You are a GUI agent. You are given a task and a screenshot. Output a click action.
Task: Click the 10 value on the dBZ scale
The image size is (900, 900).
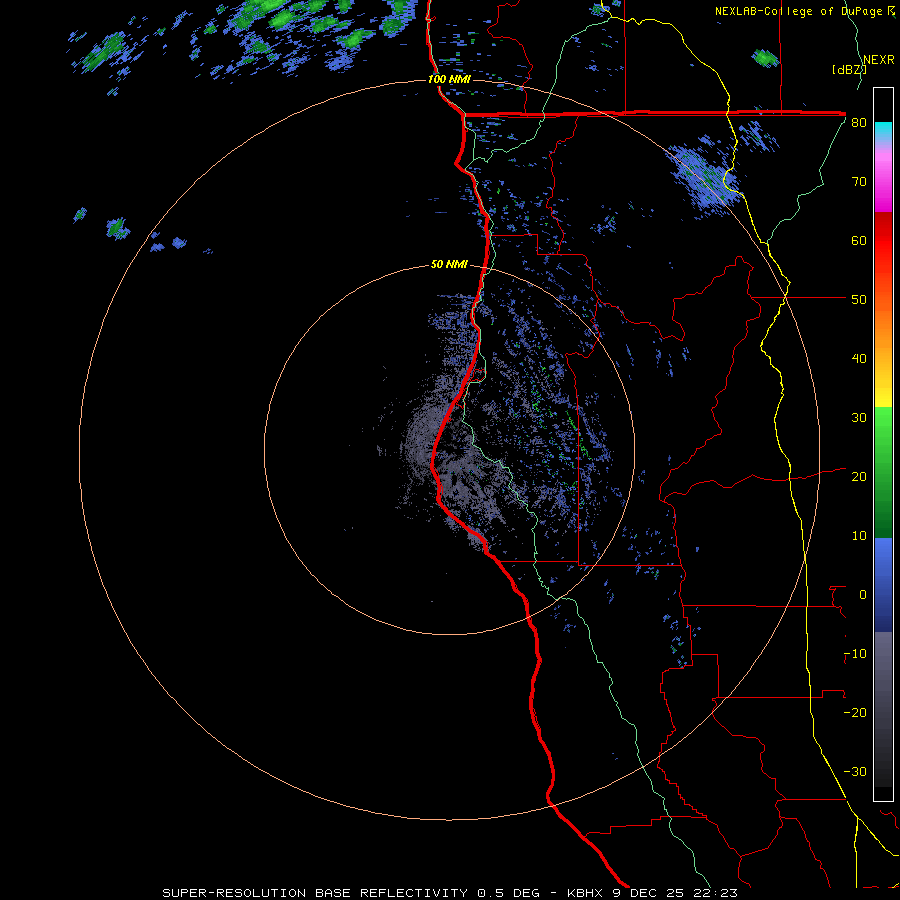click(859, 536)
